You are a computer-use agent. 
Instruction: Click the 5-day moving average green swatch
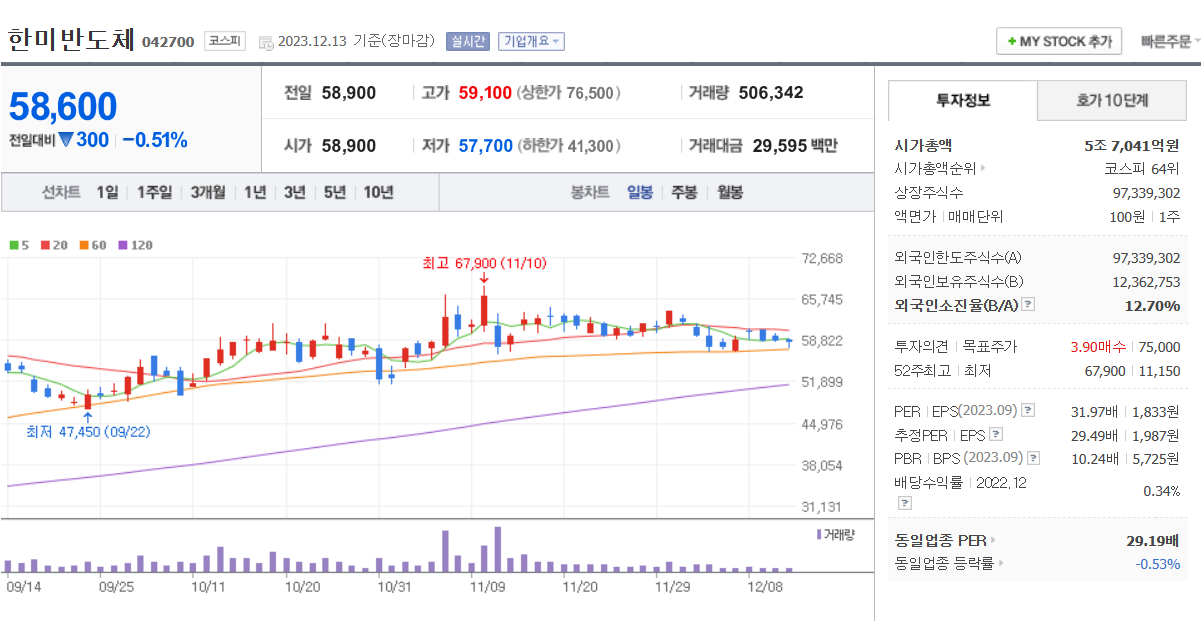coord(13,244)
